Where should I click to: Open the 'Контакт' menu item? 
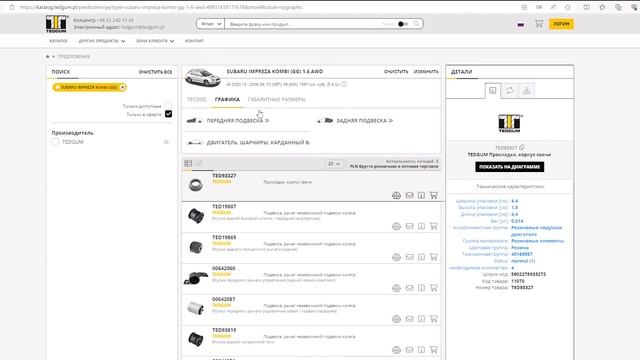(194, 41)
